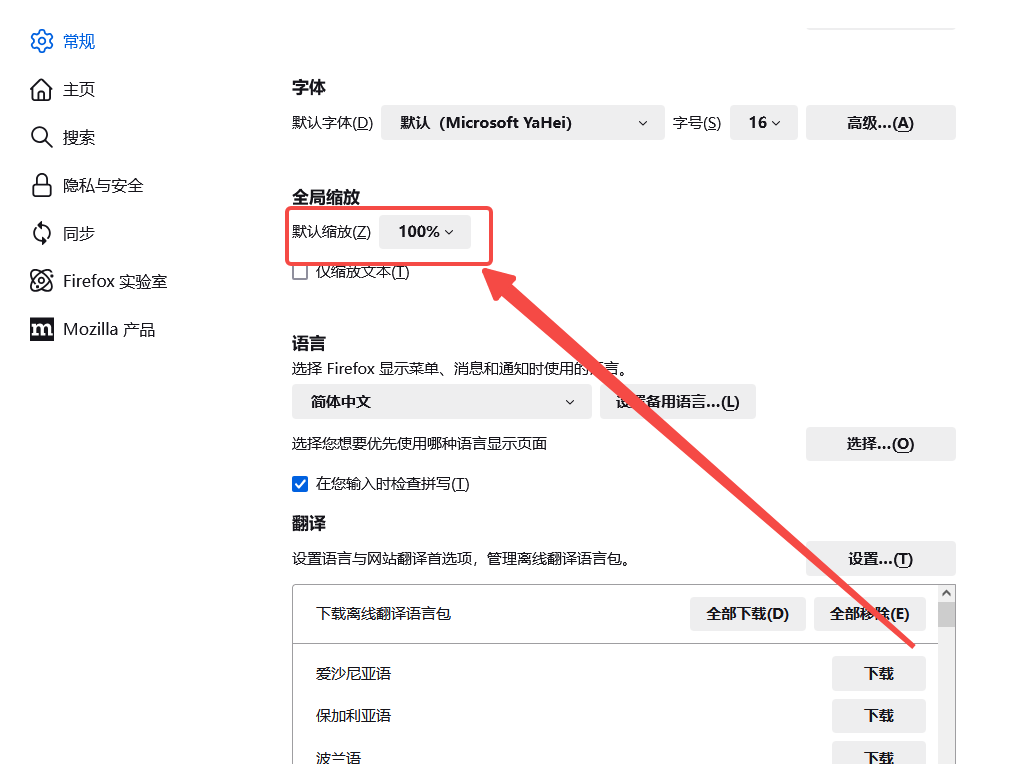
Task: Click the 字号 label
Action: [x=697, y=122]
